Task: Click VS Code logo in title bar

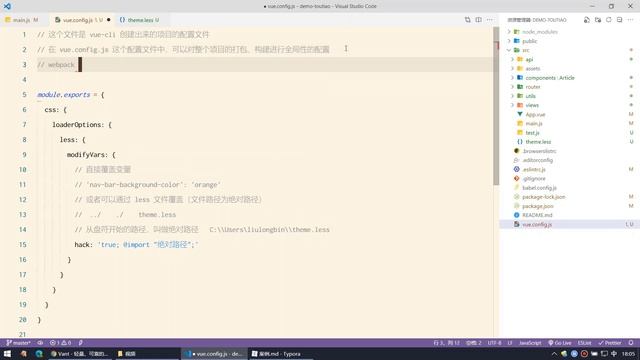Action: click(x=7, y=6)
